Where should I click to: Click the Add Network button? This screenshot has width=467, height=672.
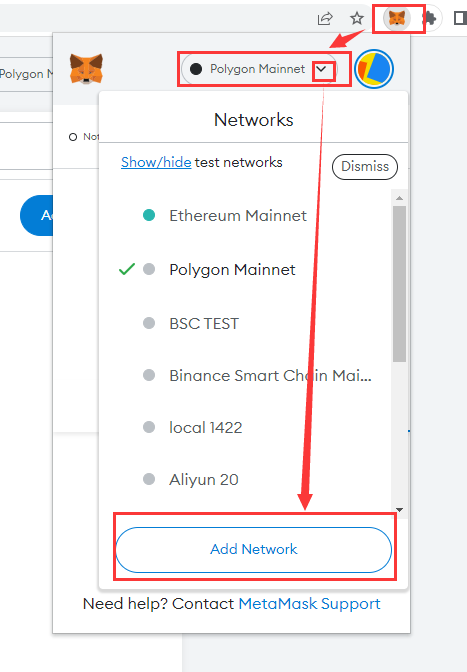click(254, 549)
